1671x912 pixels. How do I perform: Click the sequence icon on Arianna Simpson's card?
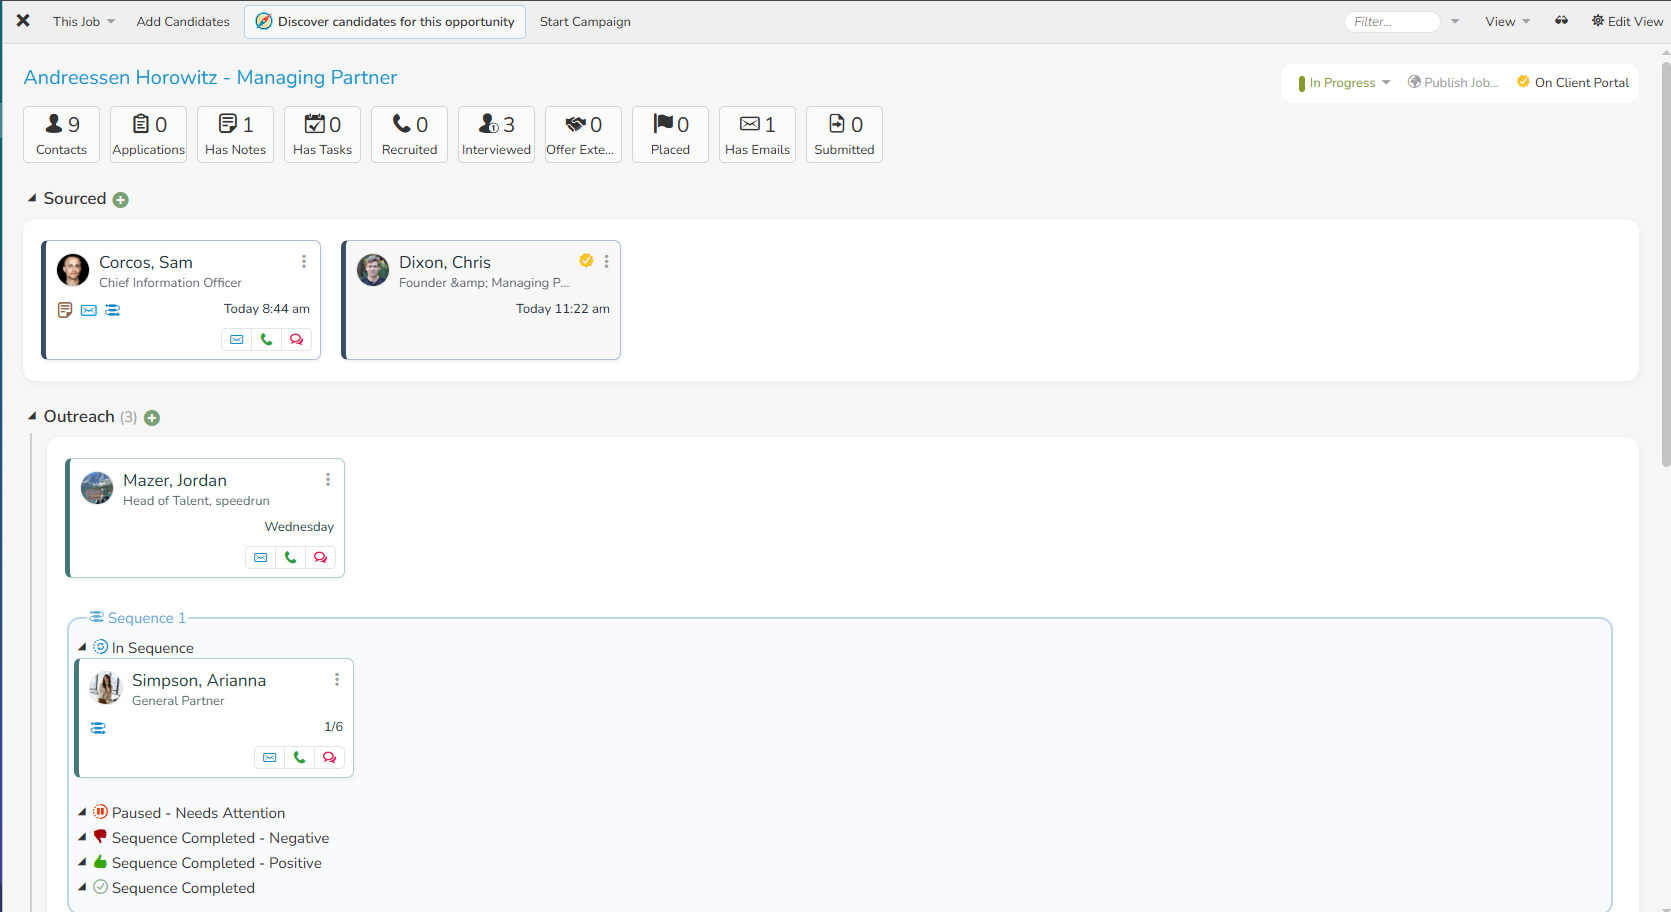click(x=98, y=727)
